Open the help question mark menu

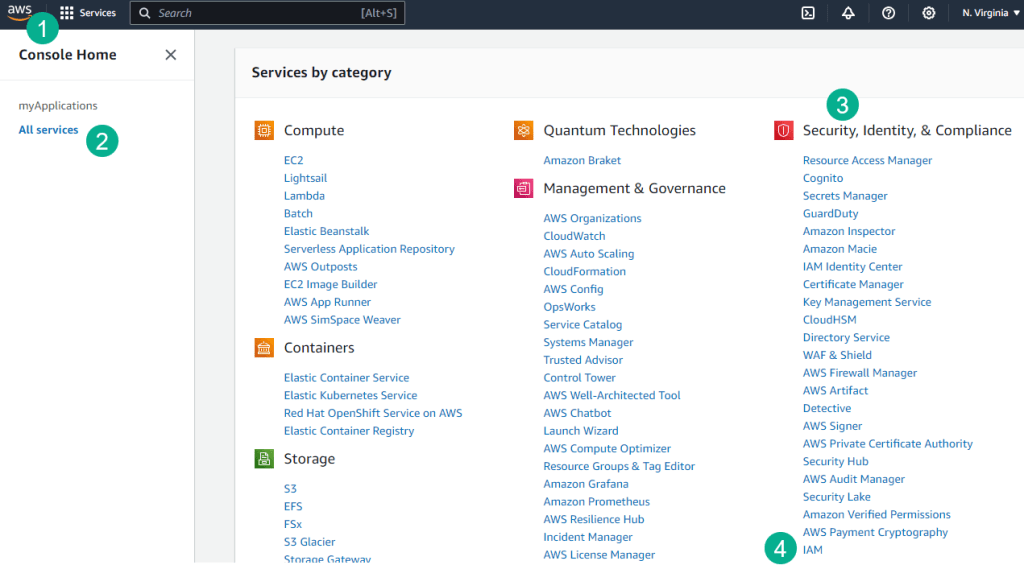click(888, 13)
